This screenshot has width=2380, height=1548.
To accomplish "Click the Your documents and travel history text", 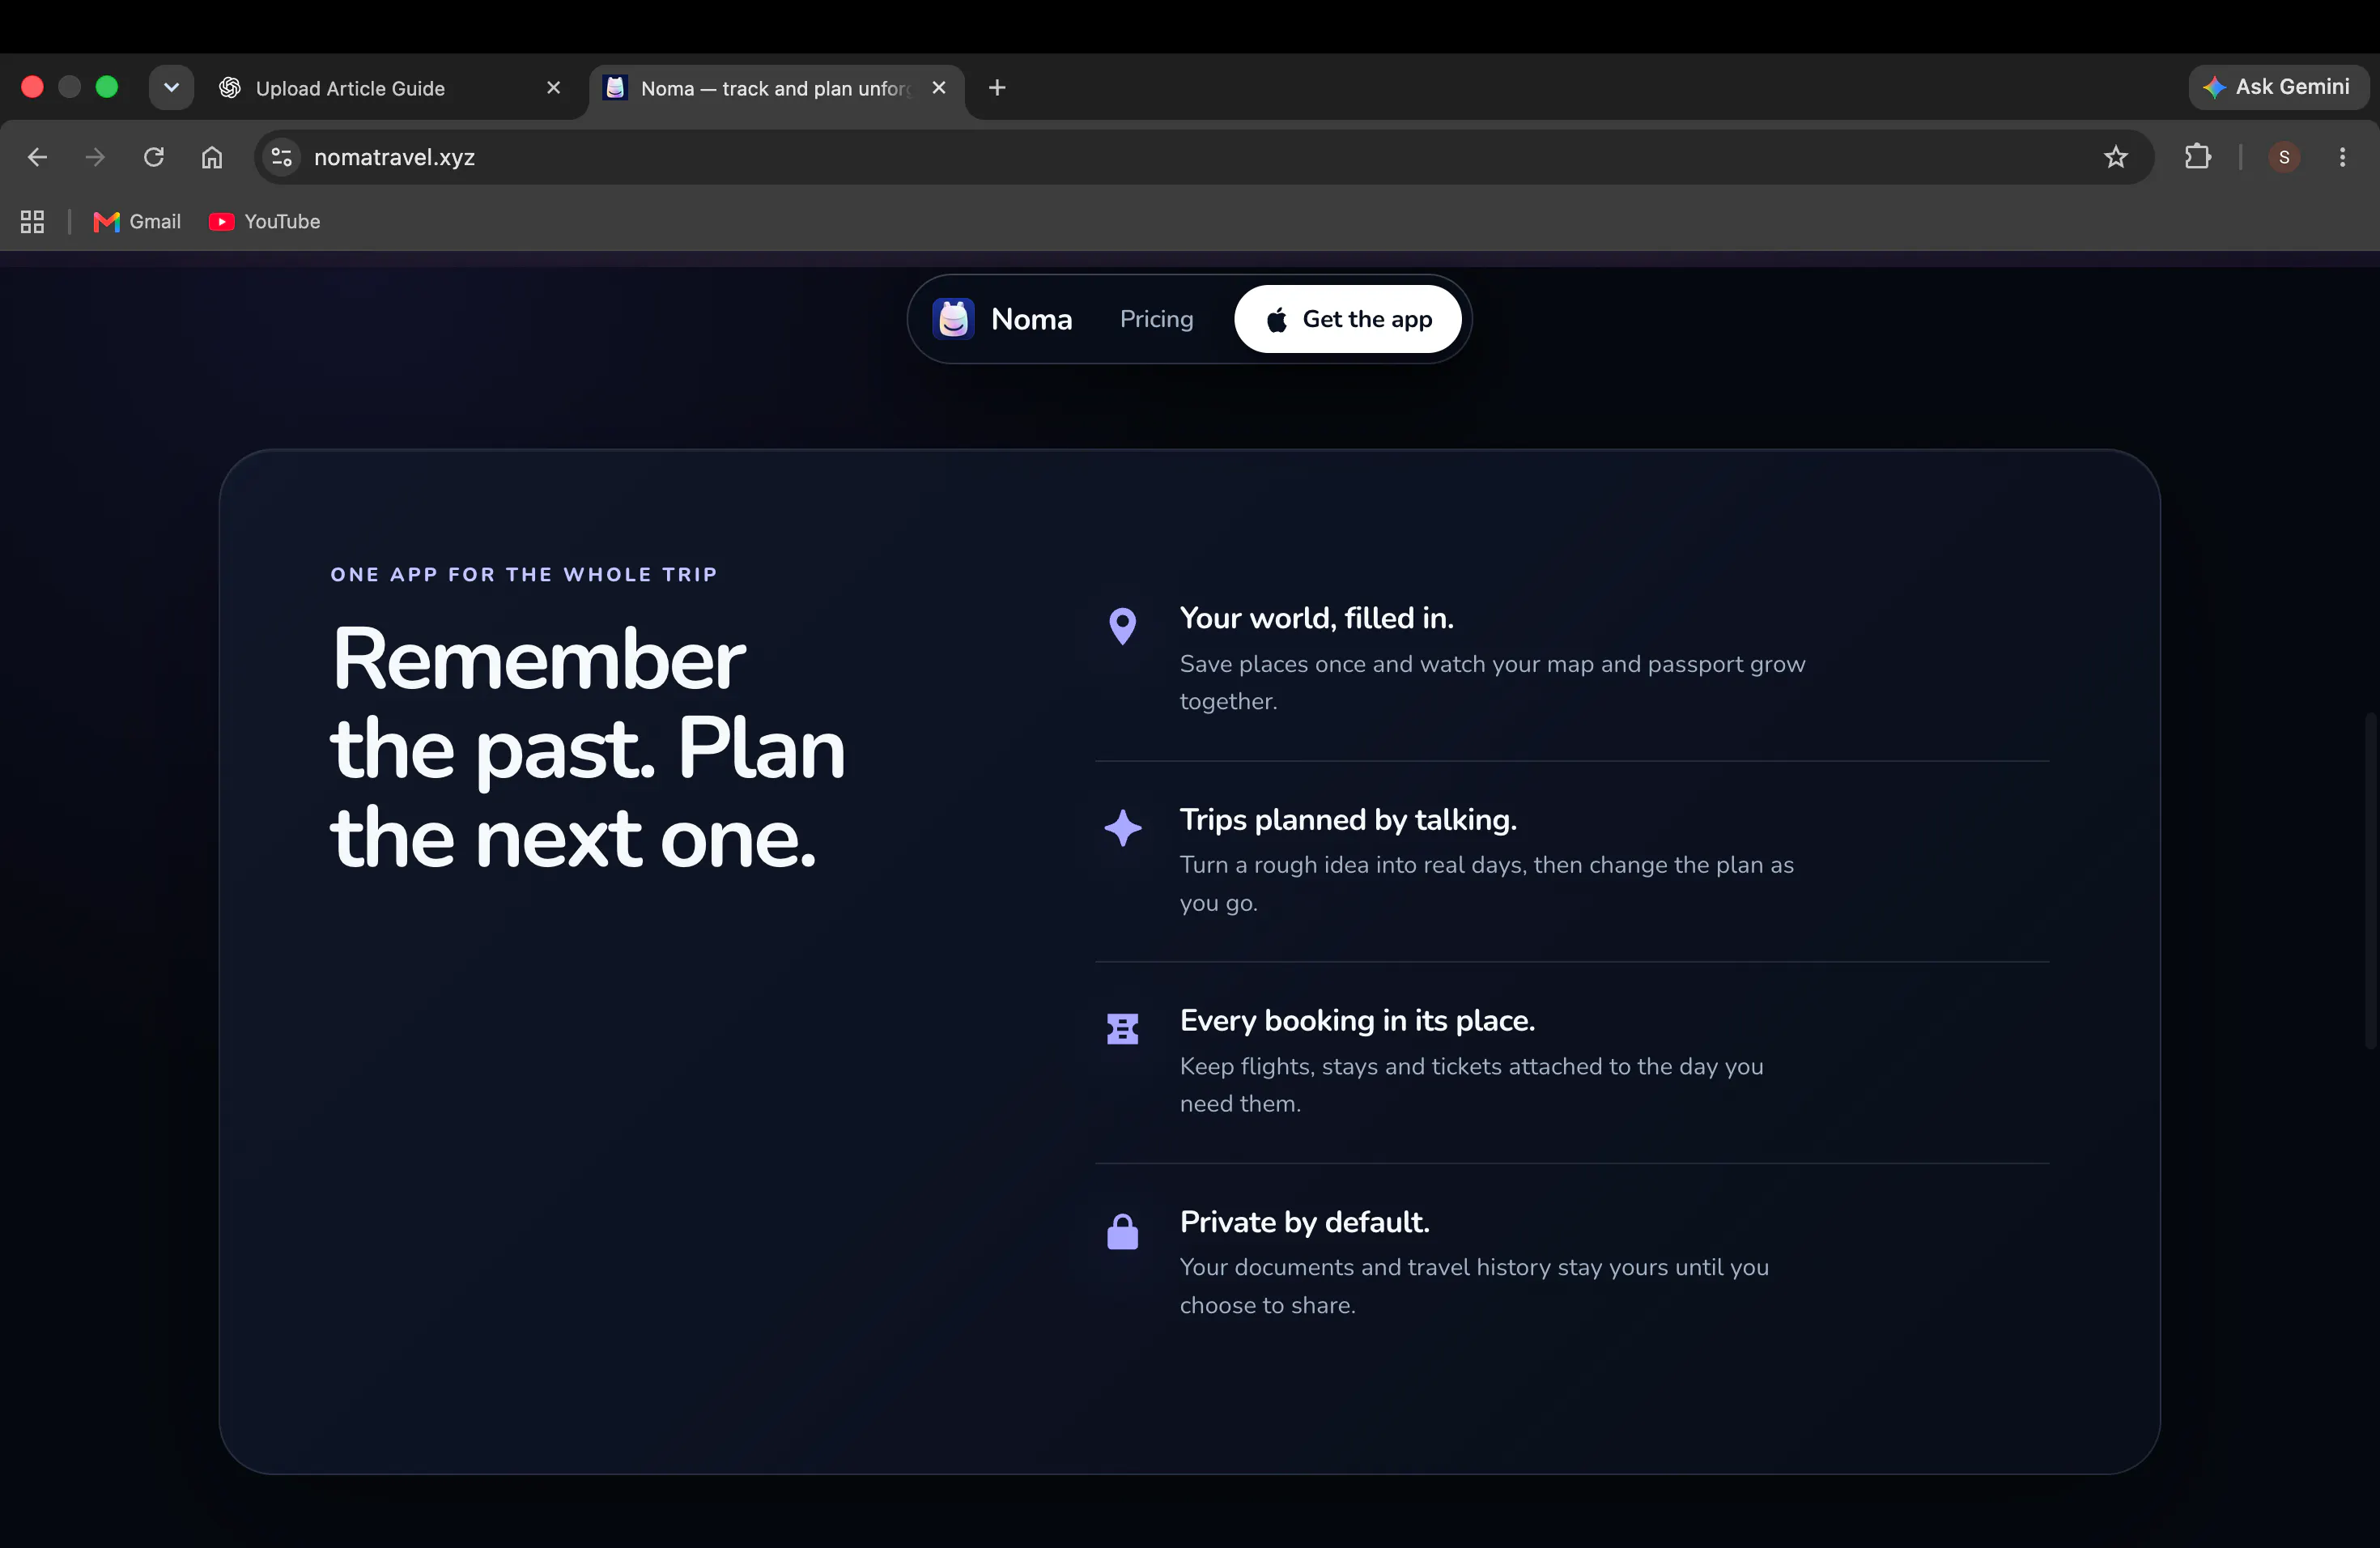I will pyautogui.click(x=1474, y=1286).
